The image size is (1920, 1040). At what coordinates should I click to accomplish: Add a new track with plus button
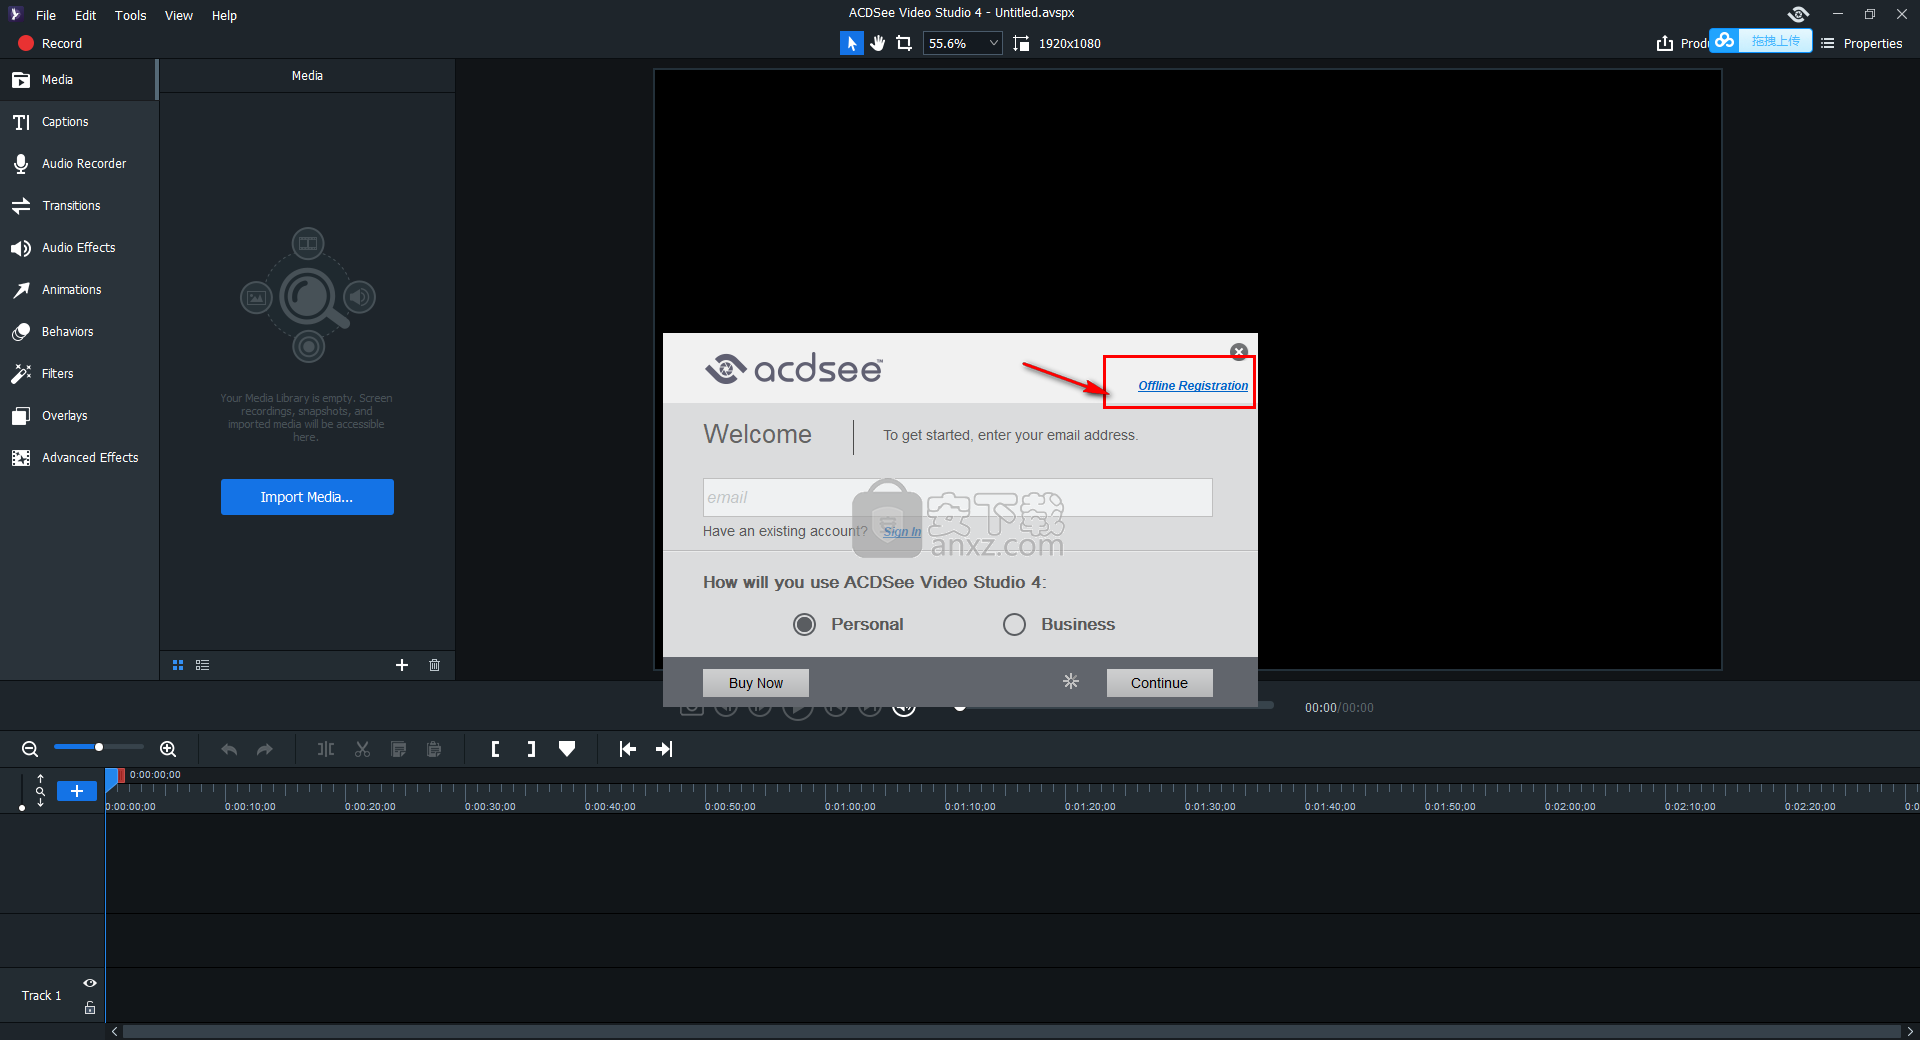click(x=77, y=791)
